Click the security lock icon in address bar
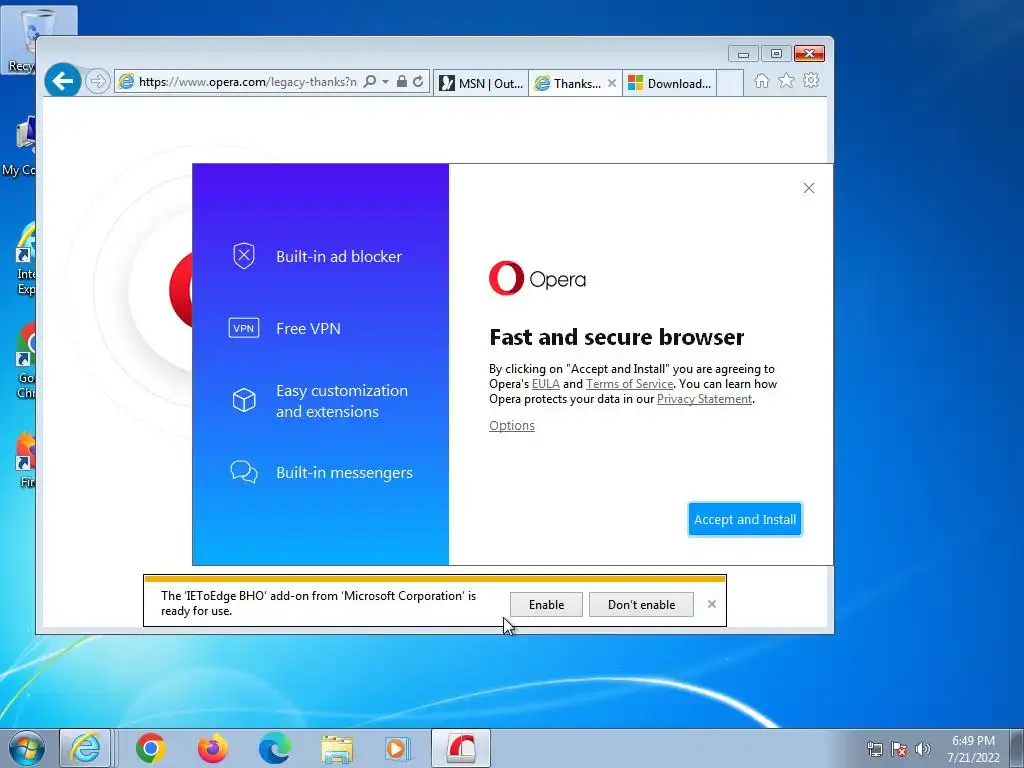The height and width of the screenshot is (768, 1024). 402,82
